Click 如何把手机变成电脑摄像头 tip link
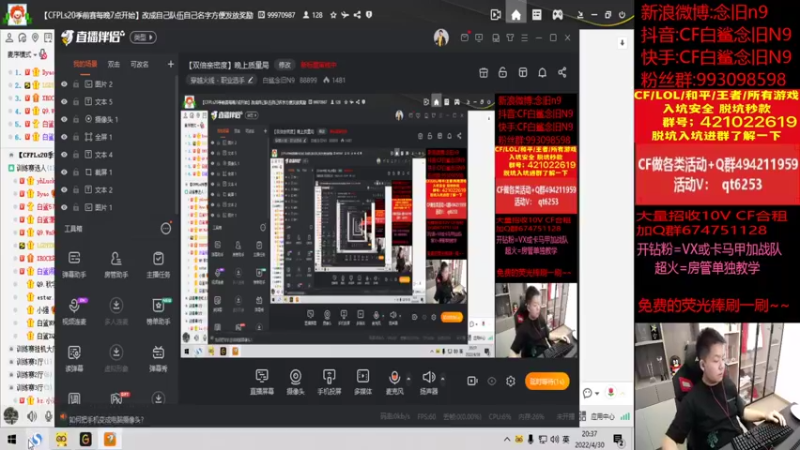800x450 pixels. coord(107,419)
